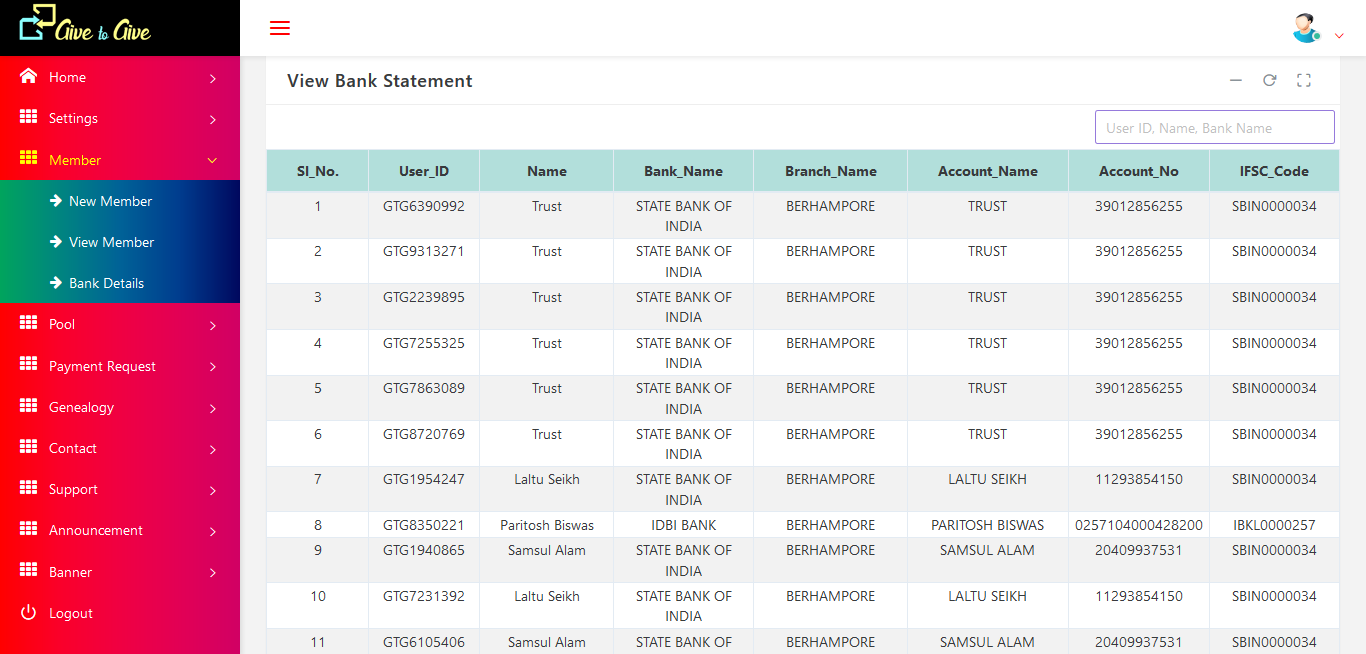Image resolution: width=1366 pixels, height=654 pixels.
Task: Expand the Pool menu chevron
Action: [x=213, y=325]
